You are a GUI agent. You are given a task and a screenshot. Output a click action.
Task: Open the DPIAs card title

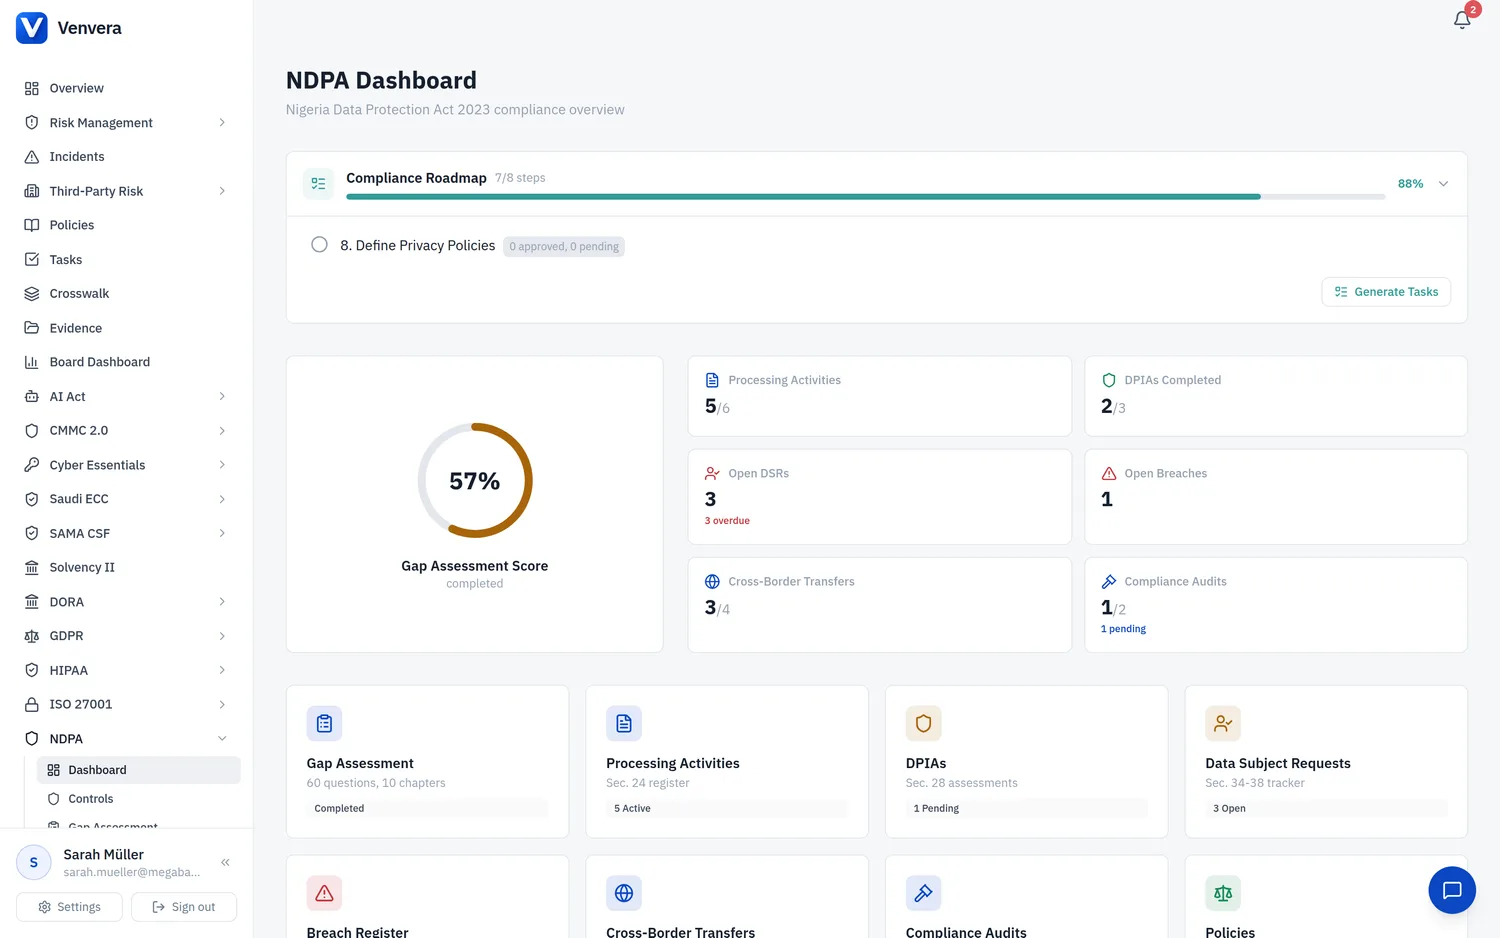pos(926,763)
